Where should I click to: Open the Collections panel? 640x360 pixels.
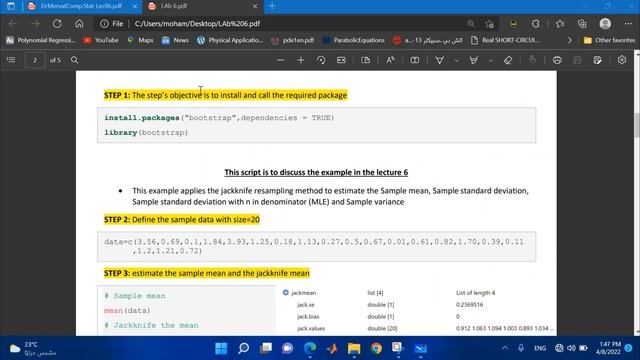pos(582,24)
